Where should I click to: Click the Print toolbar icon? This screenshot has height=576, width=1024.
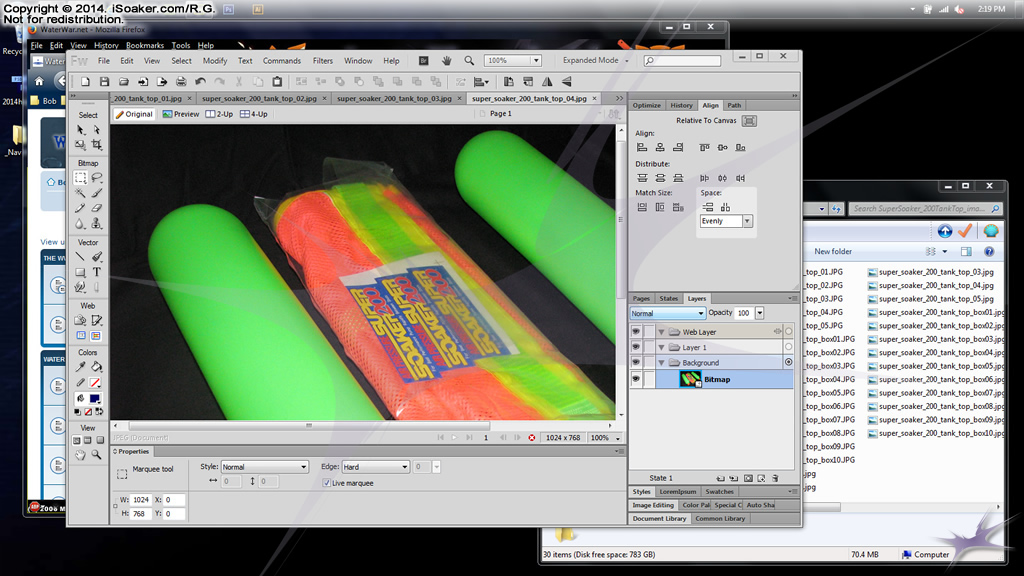coord(181,82)
